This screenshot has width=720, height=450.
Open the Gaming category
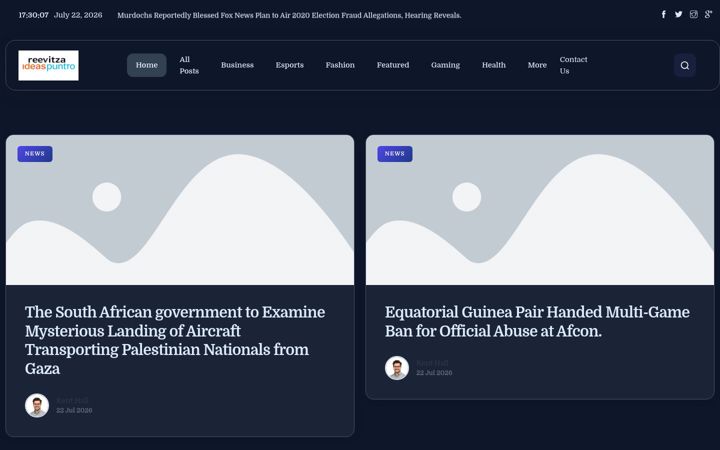pyautogui.click(x=445, y=65)
